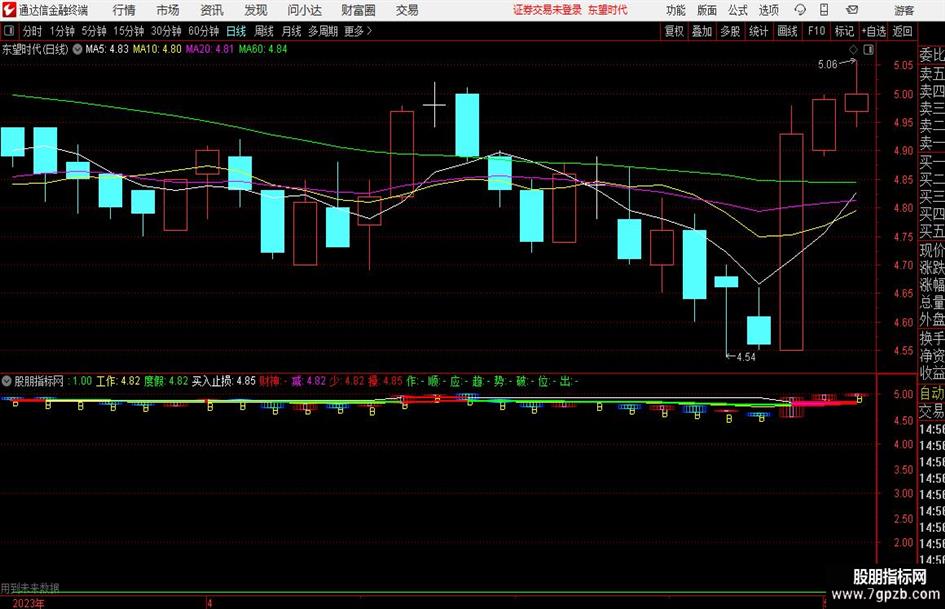The height and width of the screenshot is (609, 945).
Task: Open the 发现 menu
Action: [x=256, y=10]
